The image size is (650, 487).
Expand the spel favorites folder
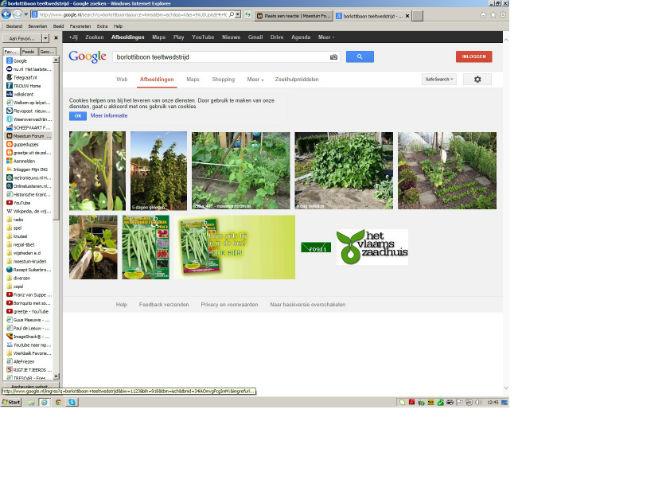pos(17,228)
